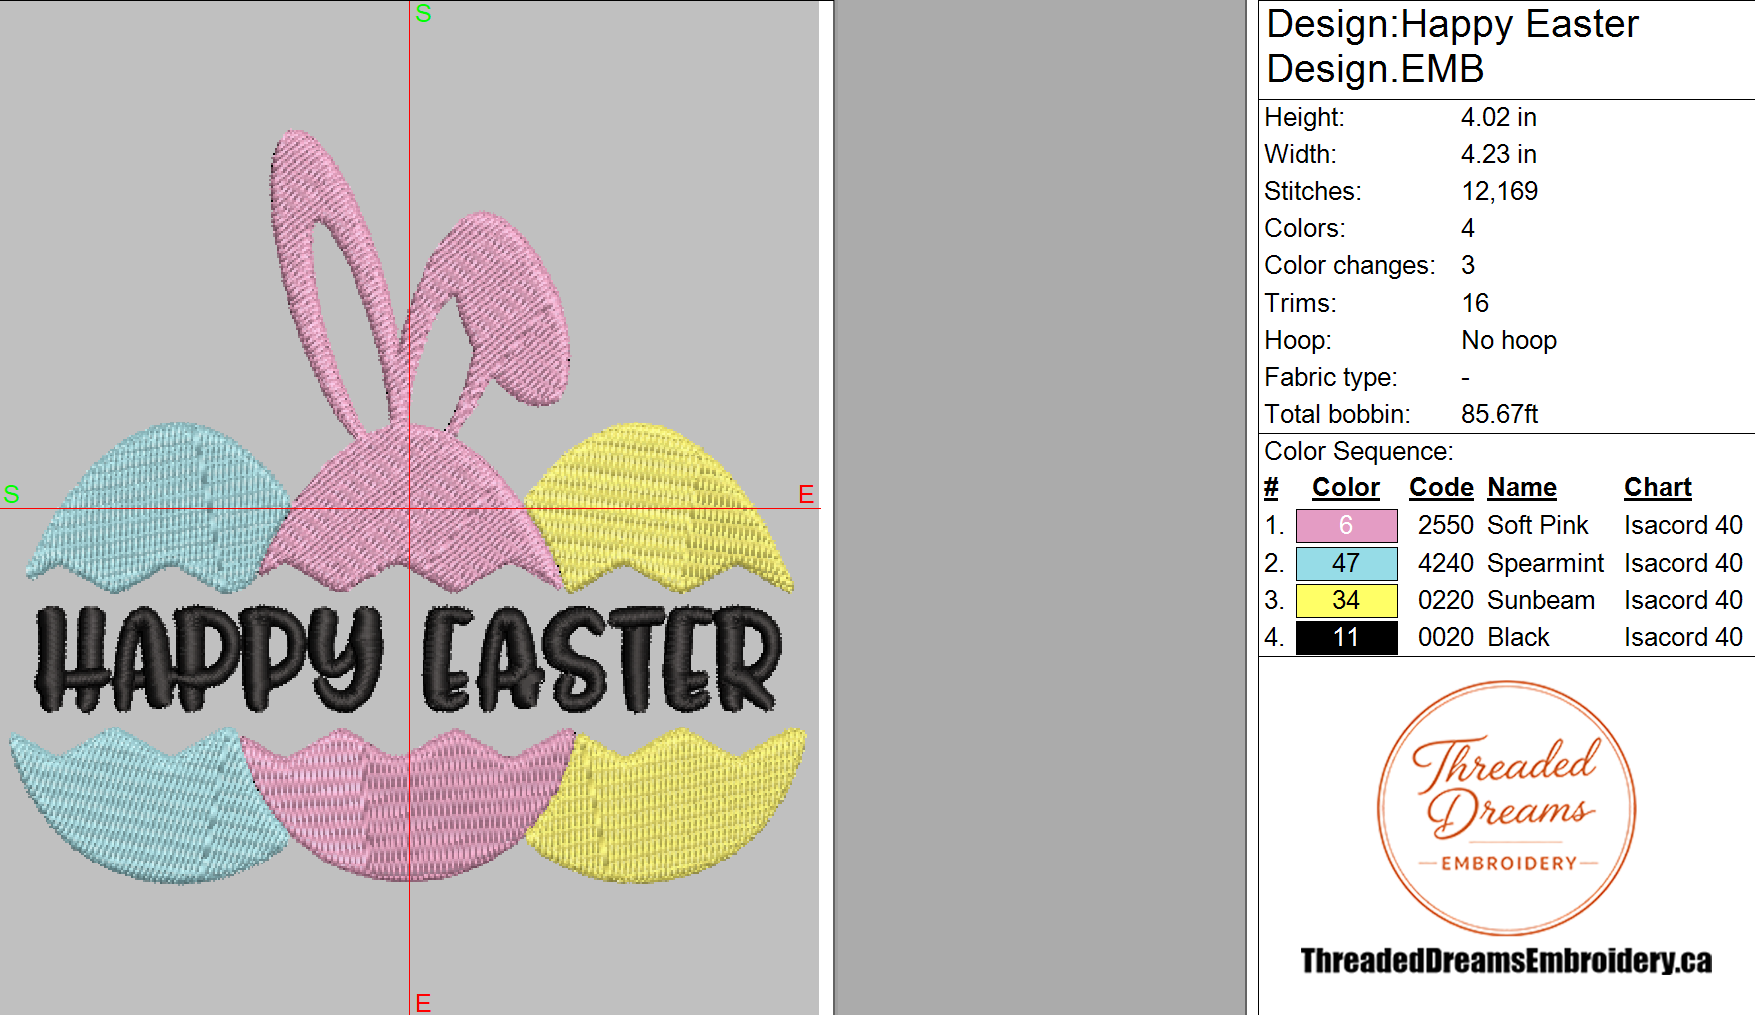Screen dimensions: 1755x1015
Task: Click the Sunbeam thread name
Action: (x=1540, y=600)
